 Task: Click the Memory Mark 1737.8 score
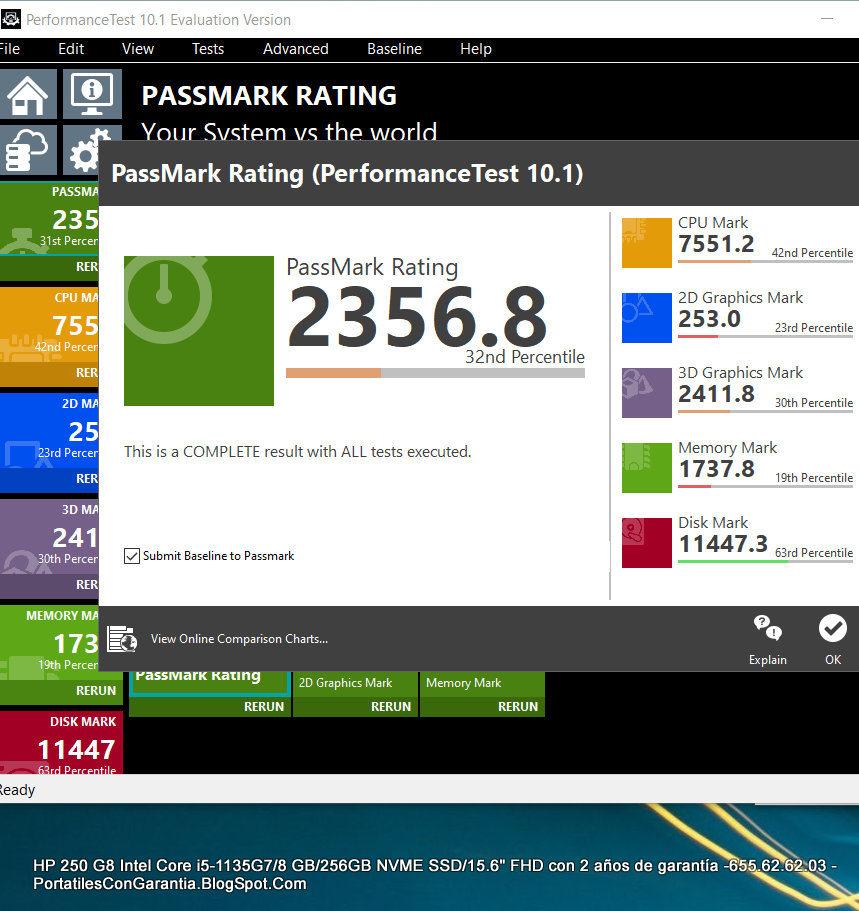(716, 469)
